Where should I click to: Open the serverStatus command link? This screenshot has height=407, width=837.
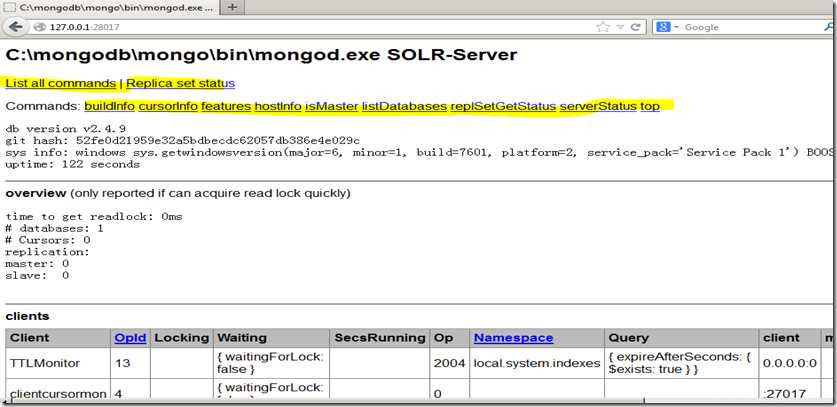click(598, 106)
